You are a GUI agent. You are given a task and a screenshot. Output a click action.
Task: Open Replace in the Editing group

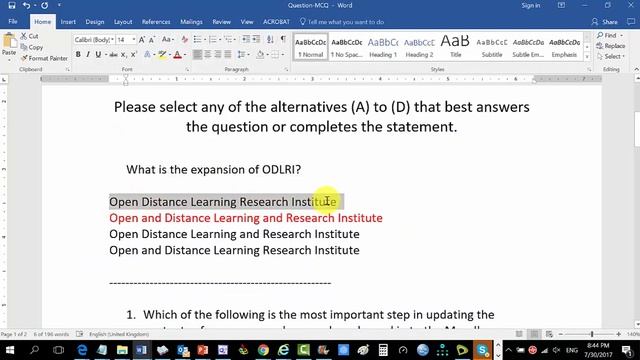coord(611,46)
